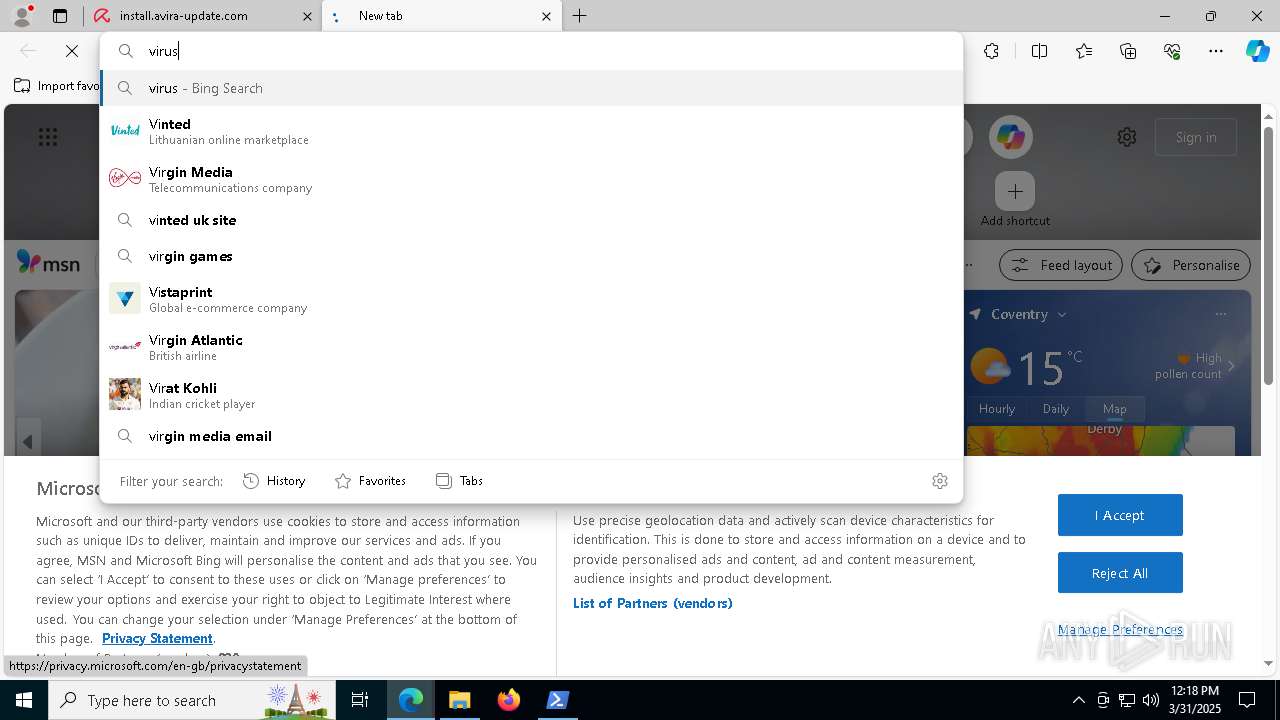
Task: Open the Windows Start menu
Action: 24,700
